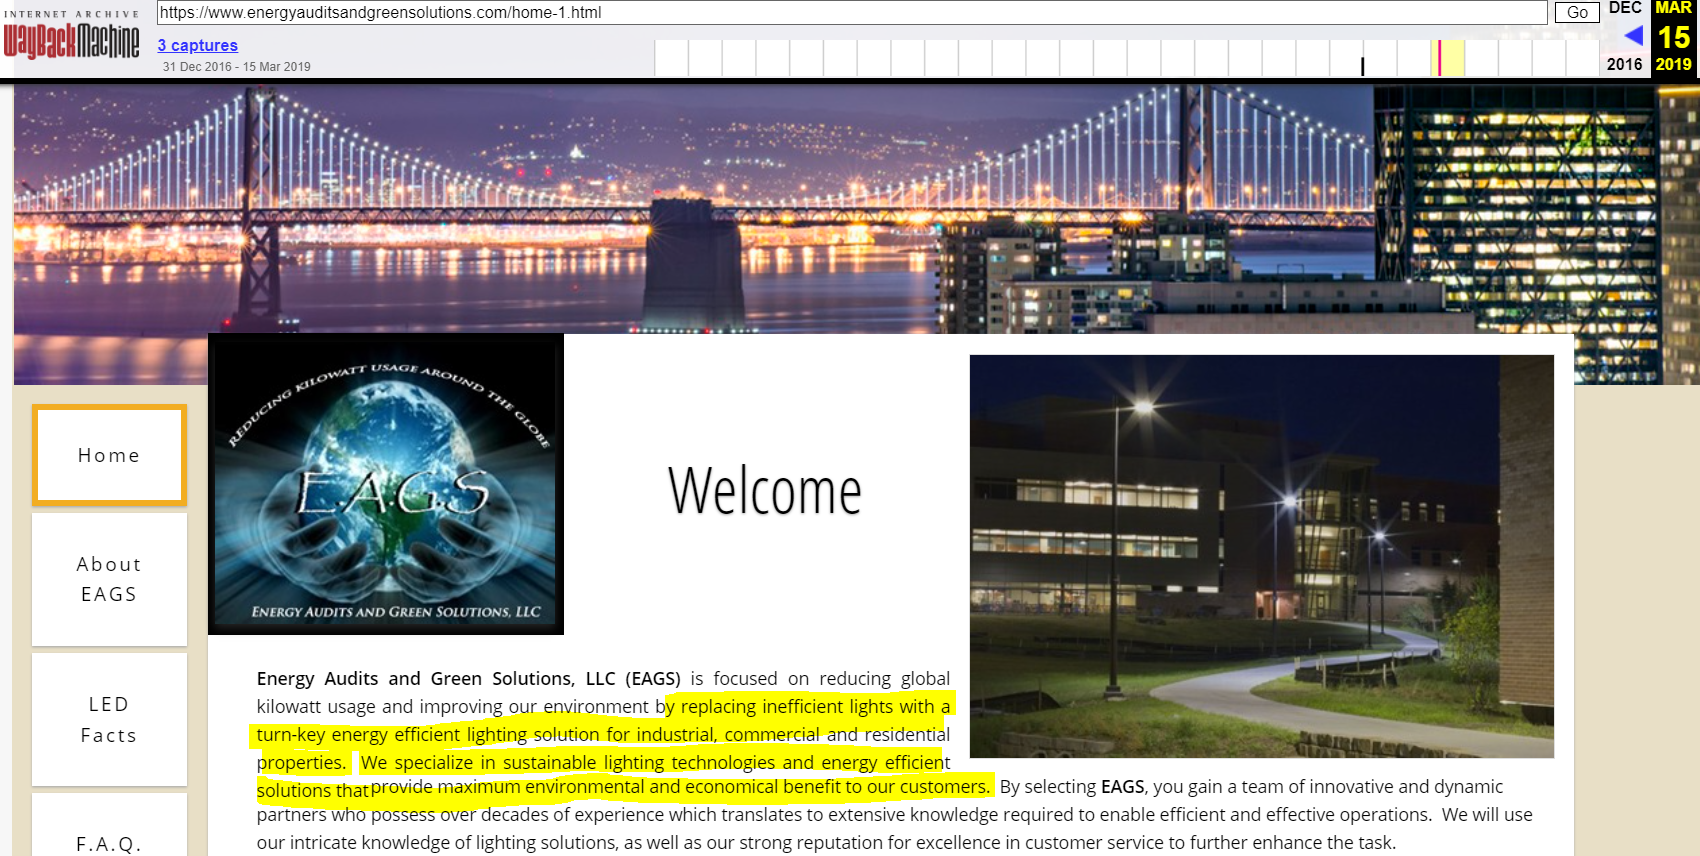Open the Home navigation item

click(x=109, y=455)
